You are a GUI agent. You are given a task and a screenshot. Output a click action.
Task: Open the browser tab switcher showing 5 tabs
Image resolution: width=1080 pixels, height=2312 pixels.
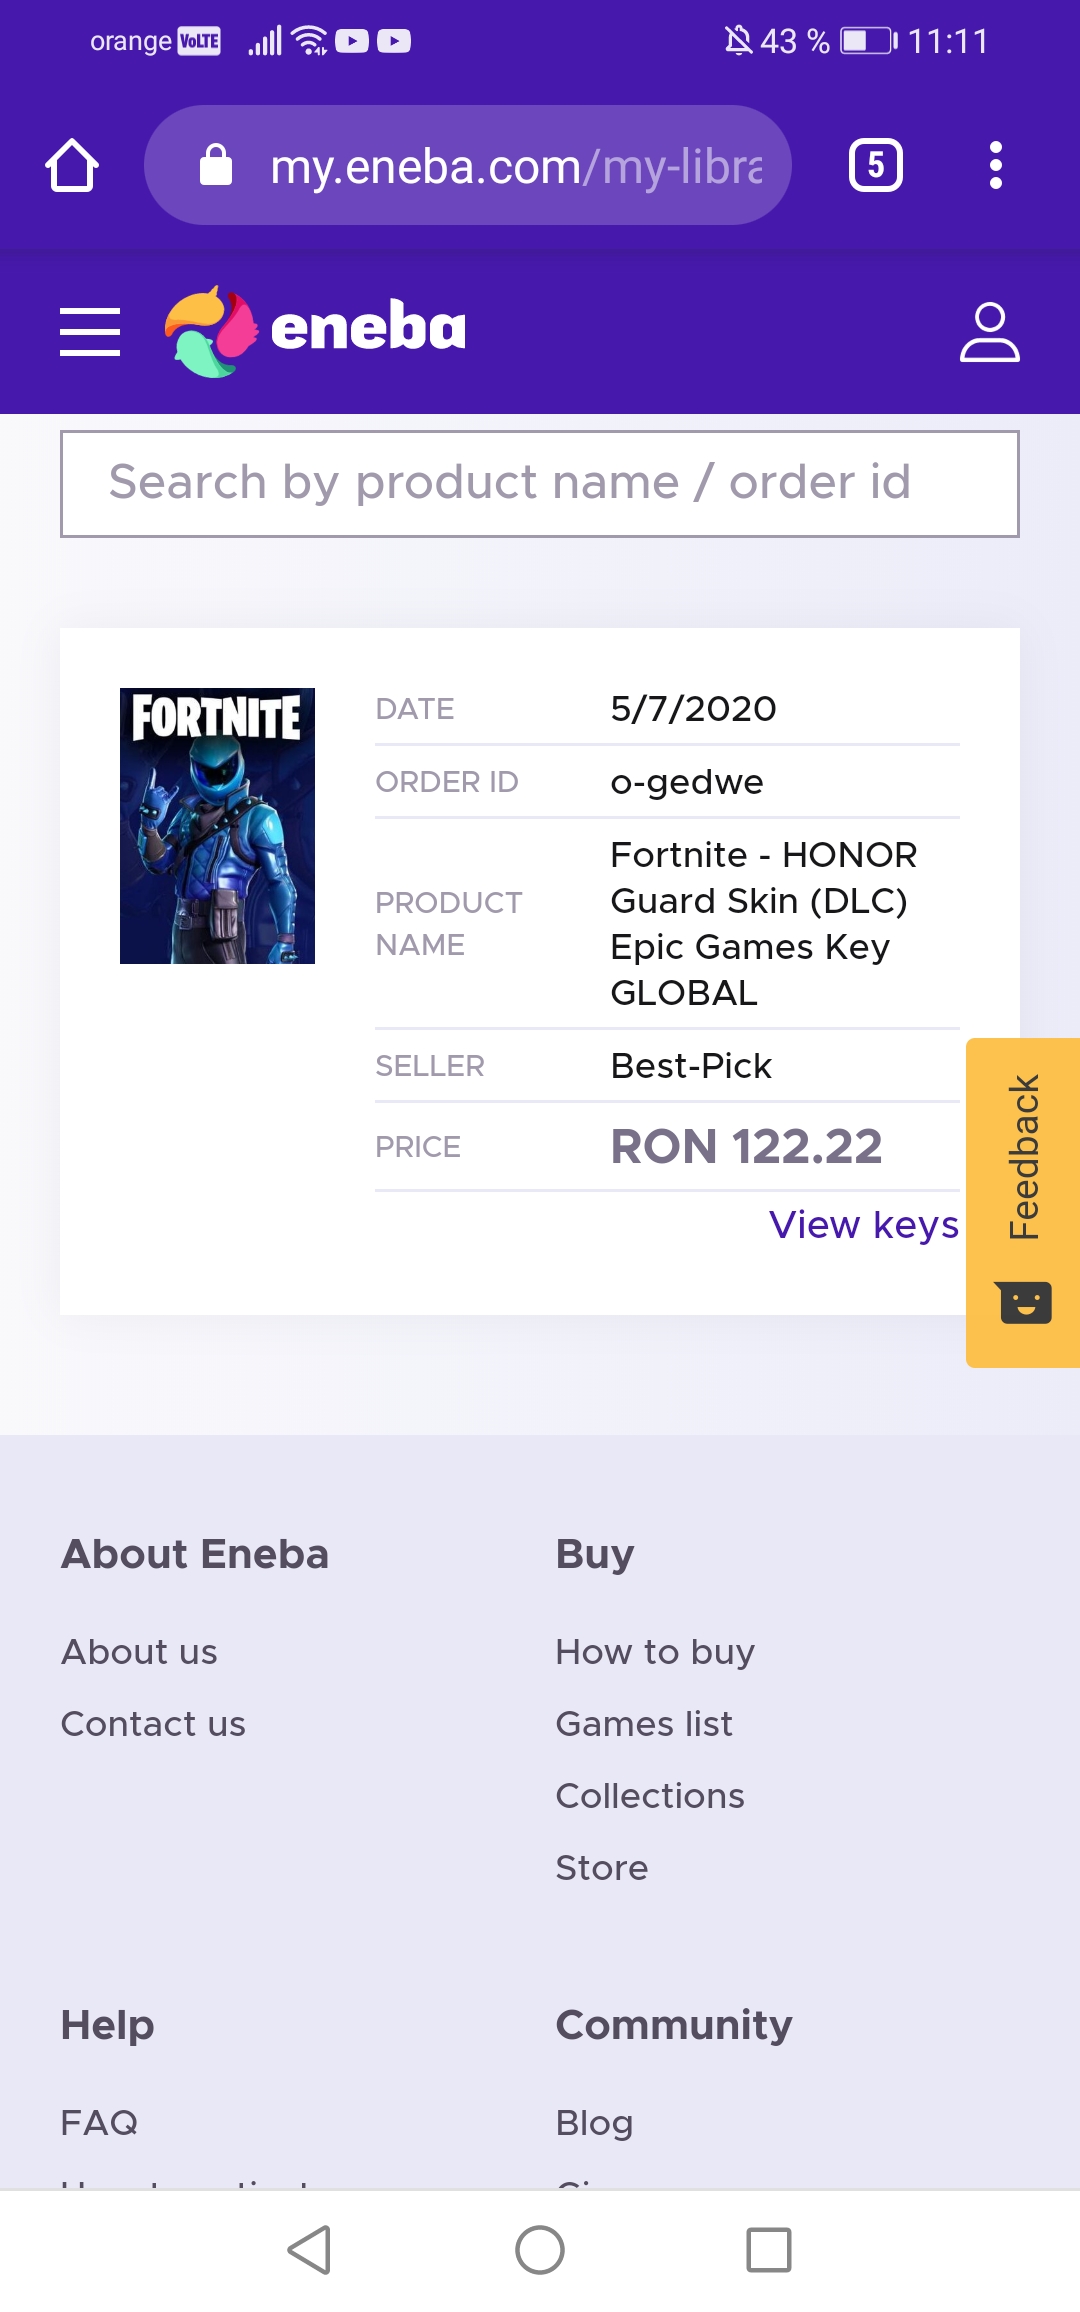click(x=875, y=164)
